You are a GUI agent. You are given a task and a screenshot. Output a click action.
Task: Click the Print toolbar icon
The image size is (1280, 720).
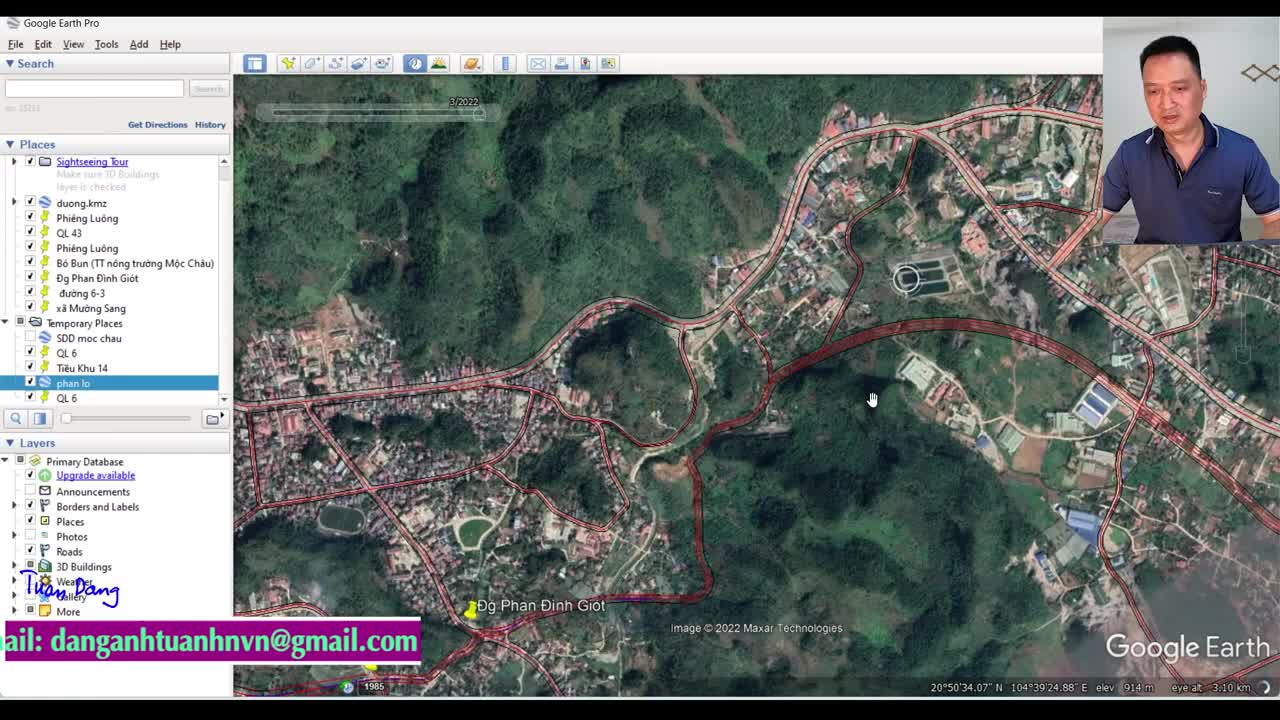pyautogui.click(x=562, y=64)
